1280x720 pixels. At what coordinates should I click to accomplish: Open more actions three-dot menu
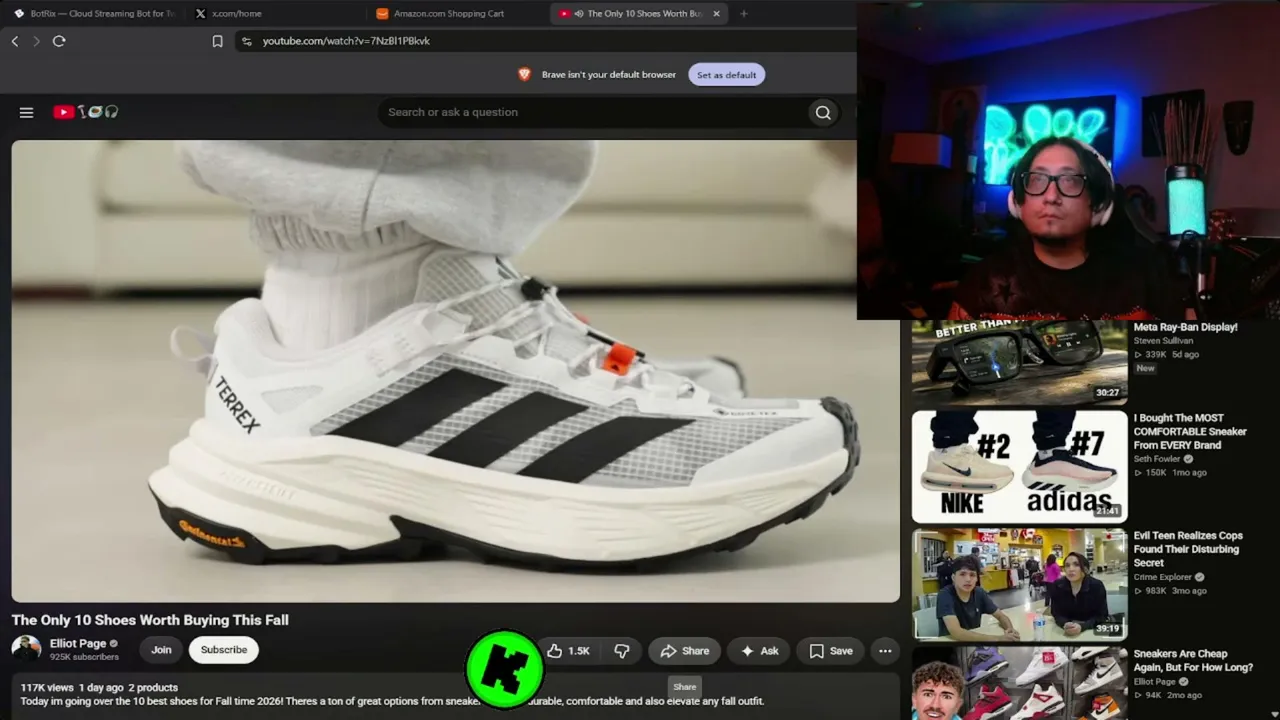(x=885, y=651)
